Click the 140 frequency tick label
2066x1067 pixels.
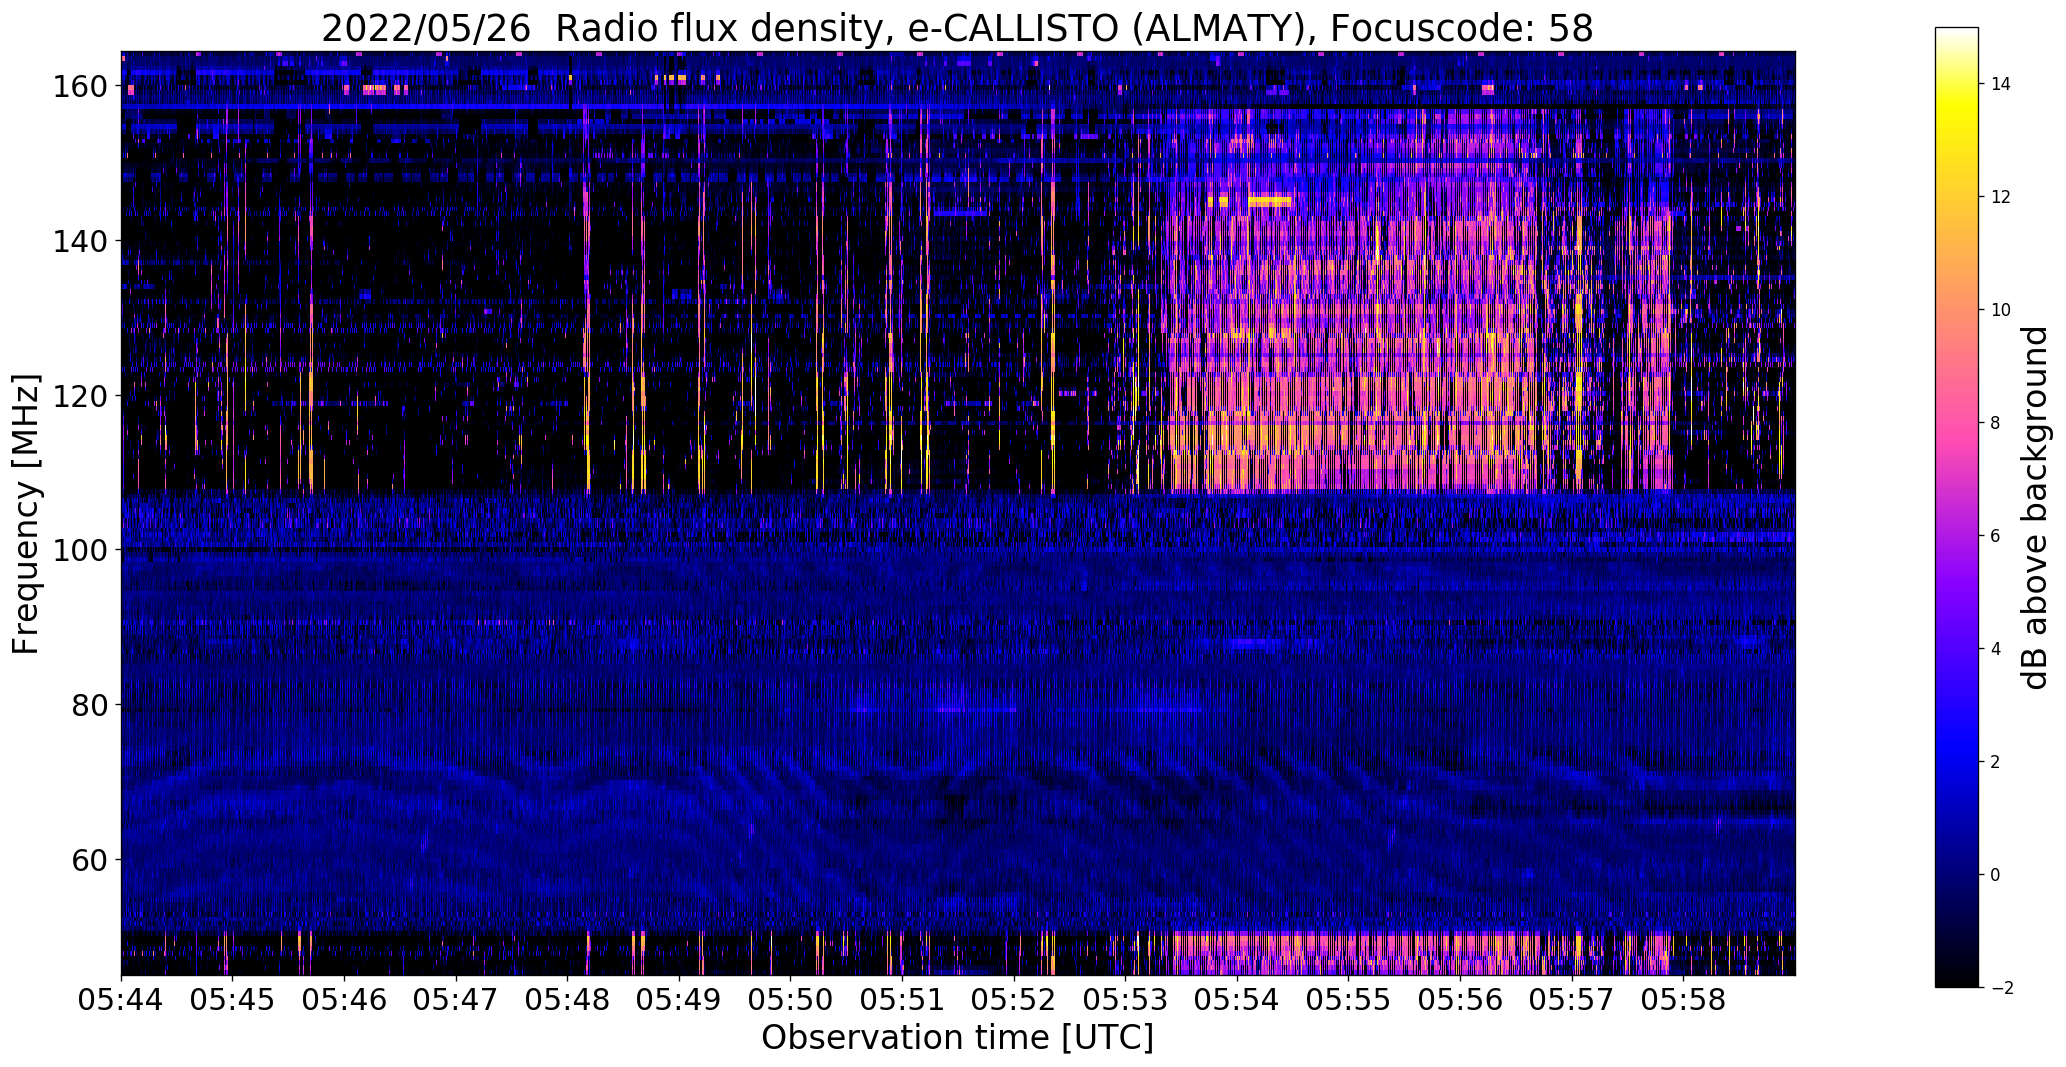click(81, 241)
